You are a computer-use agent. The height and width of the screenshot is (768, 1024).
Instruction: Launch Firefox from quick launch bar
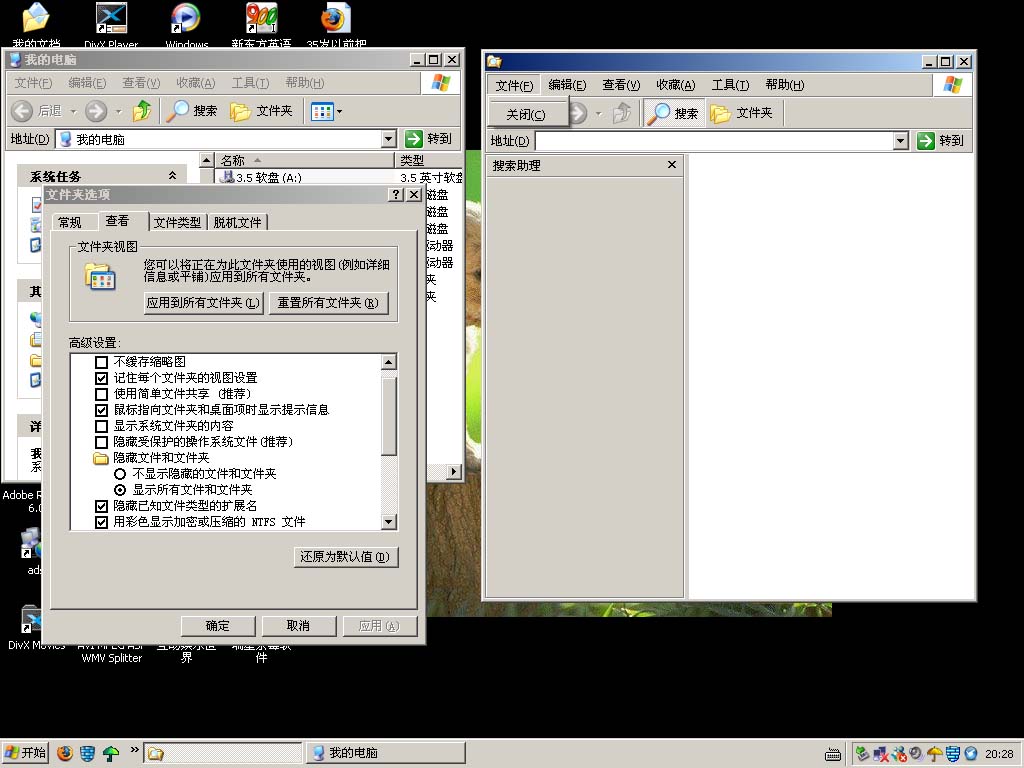click(x=65, y=753)
